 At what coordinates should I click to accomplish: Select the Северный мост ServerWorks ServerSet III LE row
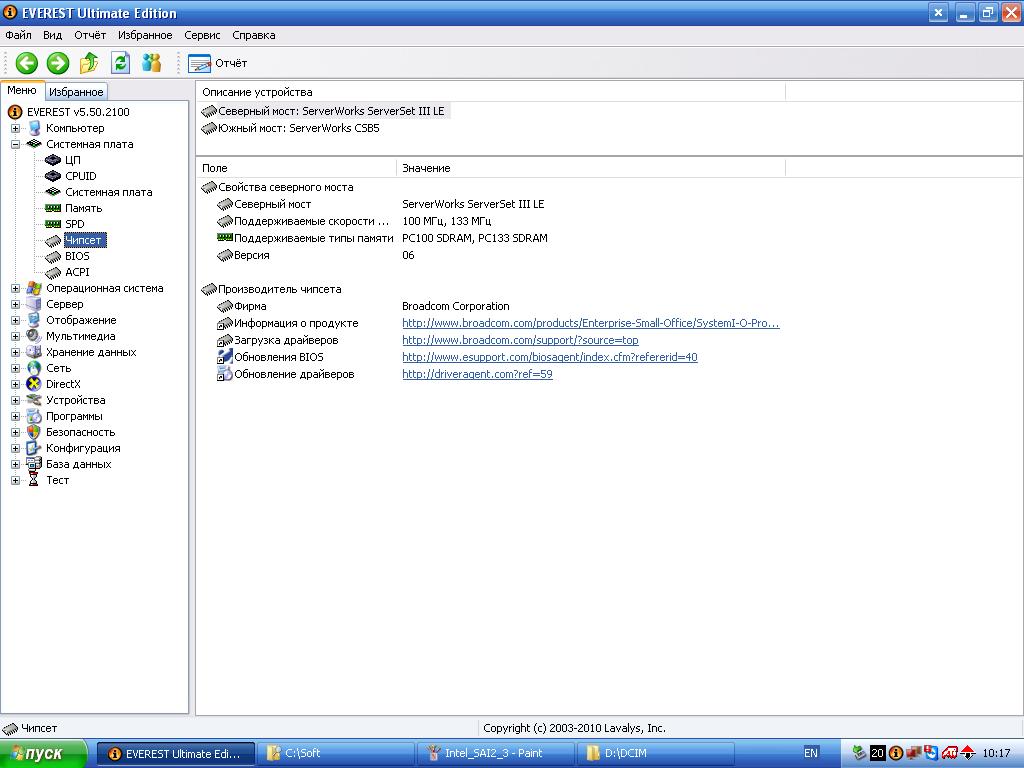pyautogui.click(x=324, y=111)
